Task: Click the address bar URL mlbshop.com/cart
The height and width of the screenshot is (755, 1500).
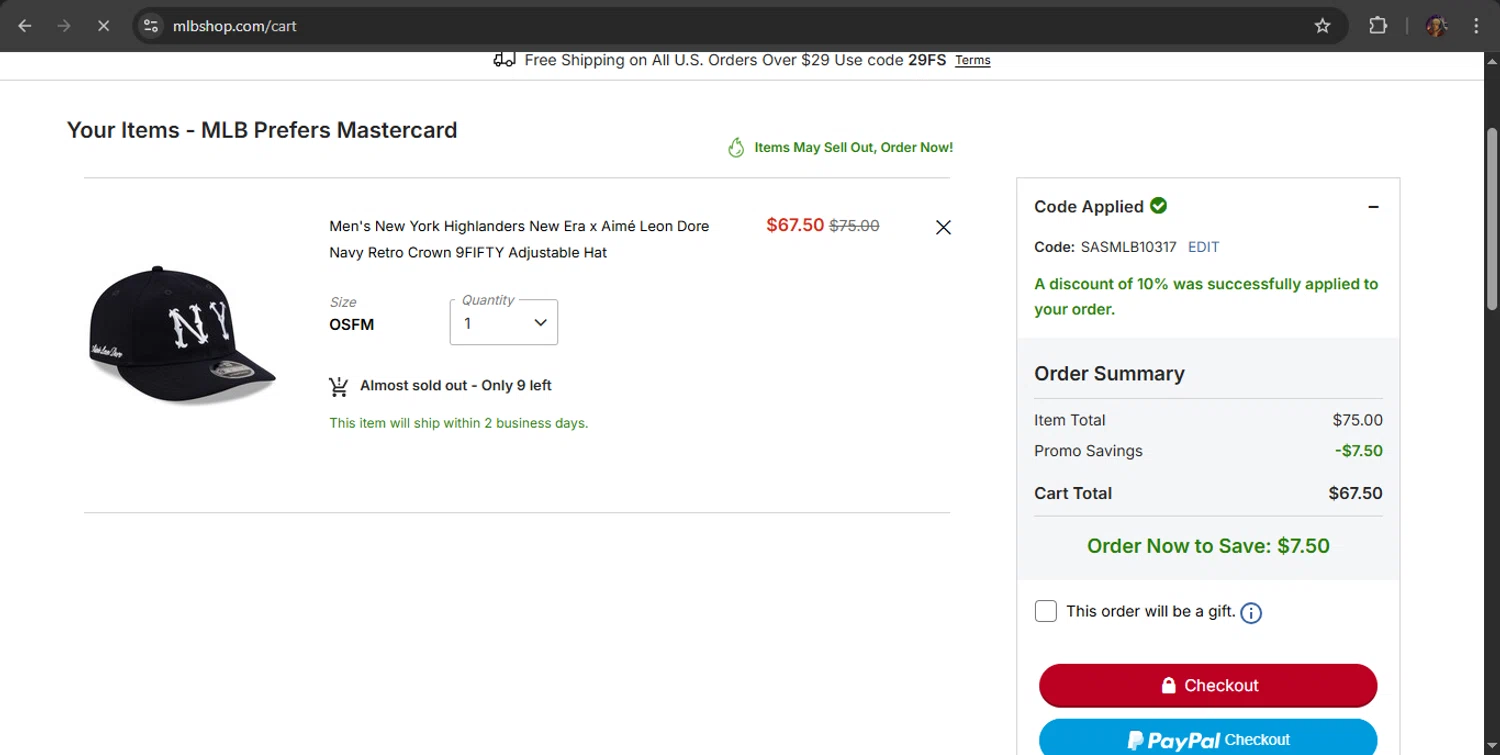Action: [x=235, y=26]
